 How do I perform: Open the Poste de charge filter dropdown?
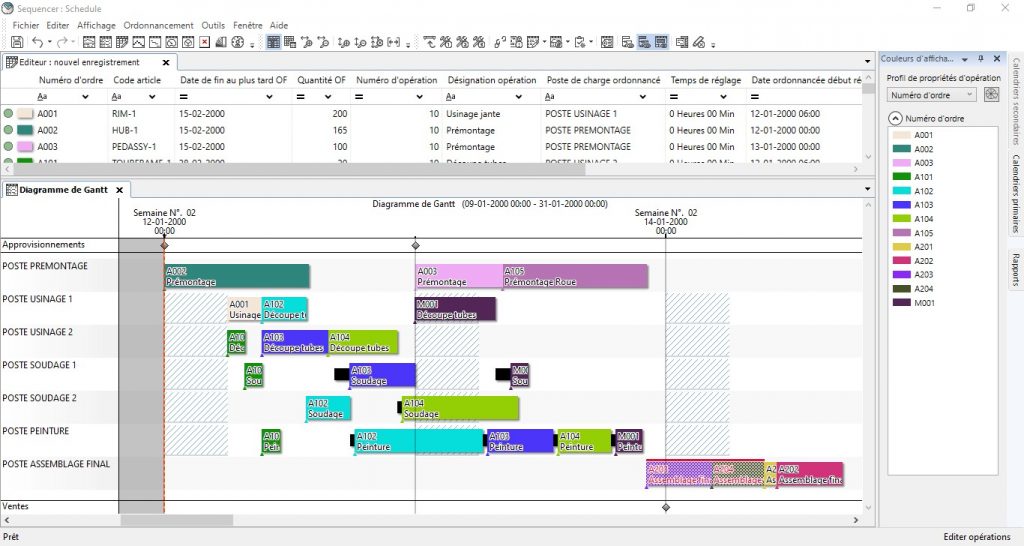(x=643, y=97)
